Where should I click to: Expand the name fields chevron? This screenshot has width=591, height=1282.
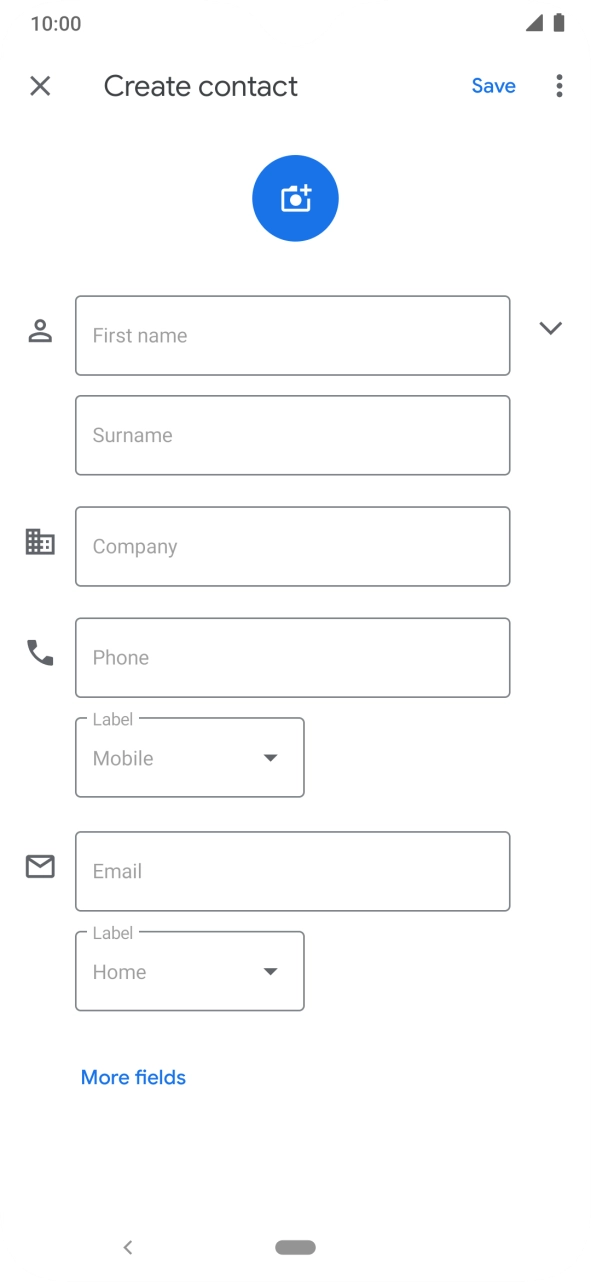point(551,327)
